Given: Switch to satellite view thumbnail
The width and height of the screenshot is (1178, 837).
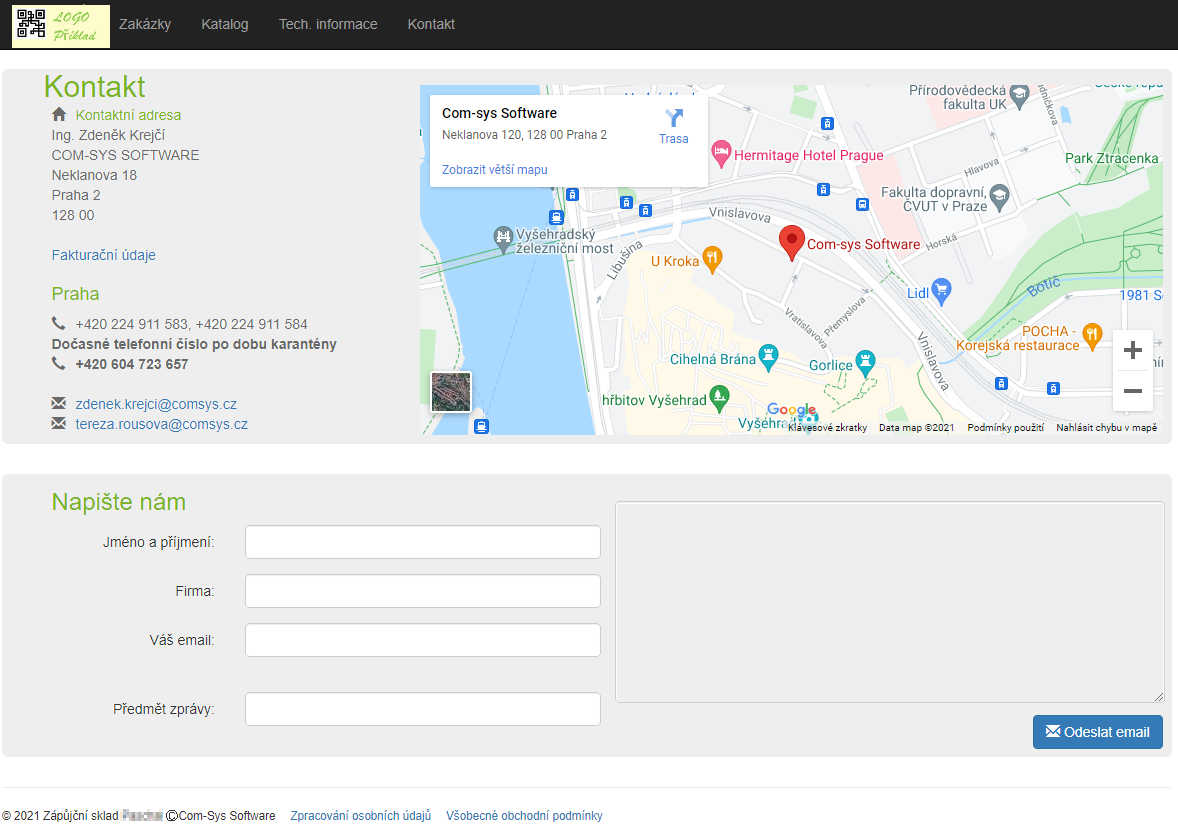Looking at the screenshot, I should tap(451, 391).
